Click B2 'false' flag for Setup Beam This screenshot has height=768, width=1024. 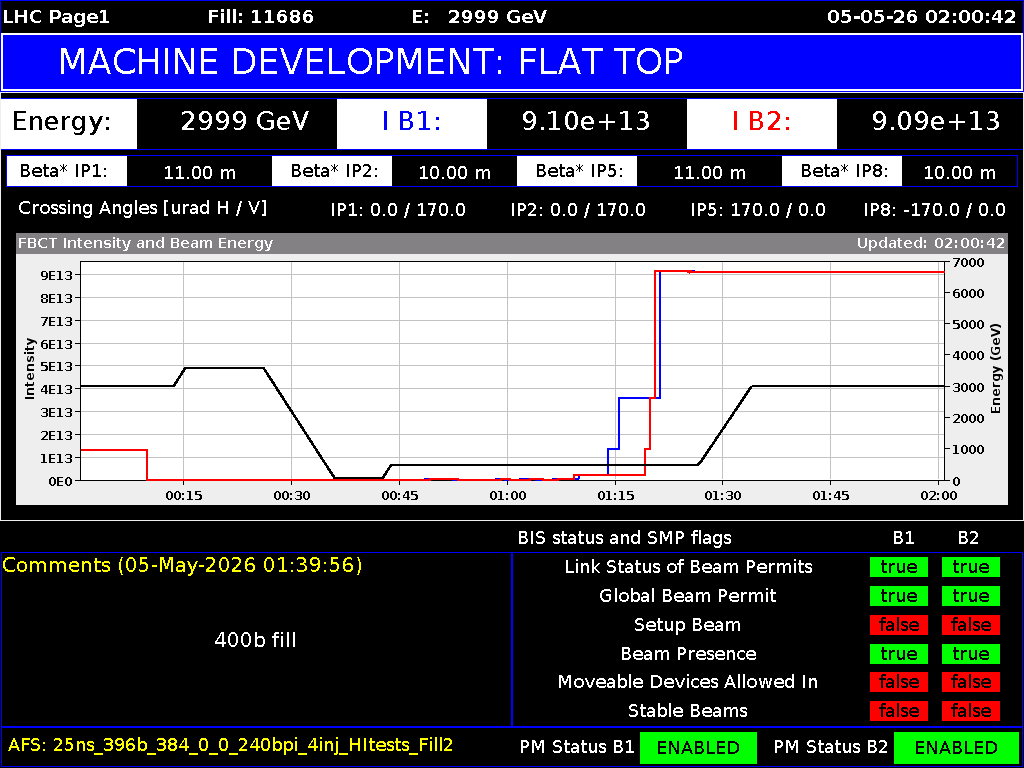click(x=970, y=624)
